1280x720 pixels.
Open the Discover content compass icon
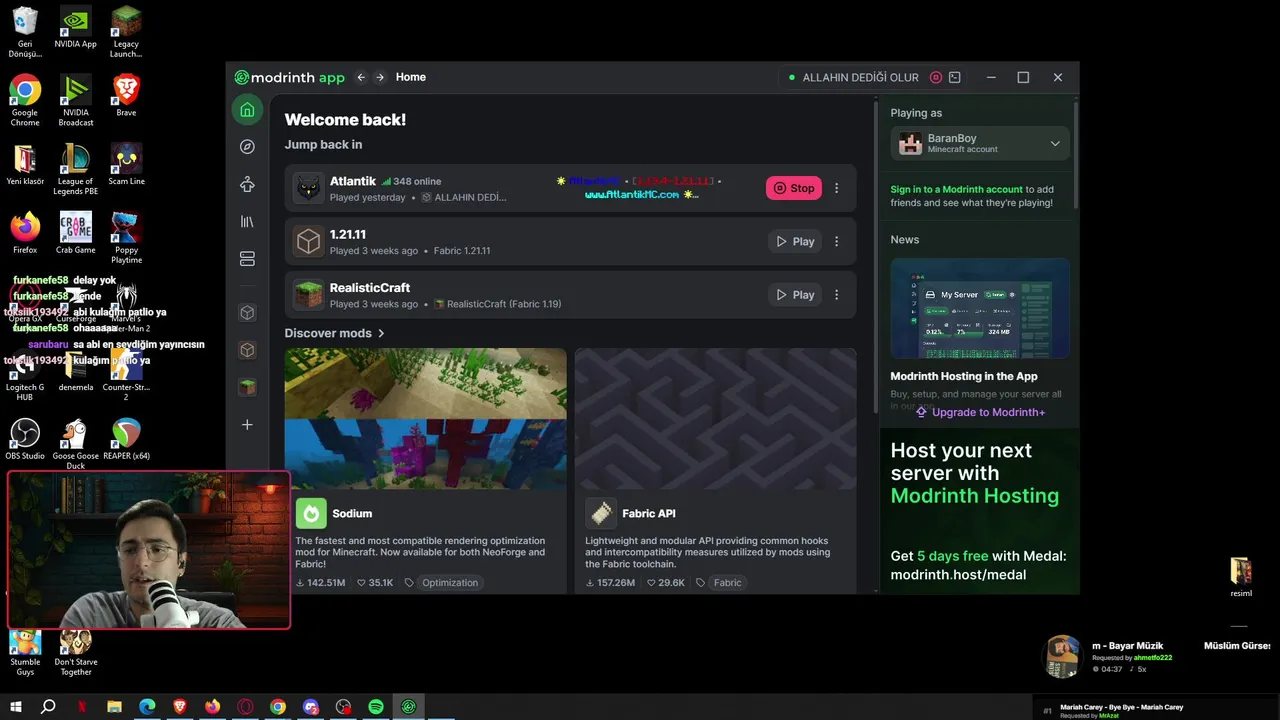pos(247,147)
